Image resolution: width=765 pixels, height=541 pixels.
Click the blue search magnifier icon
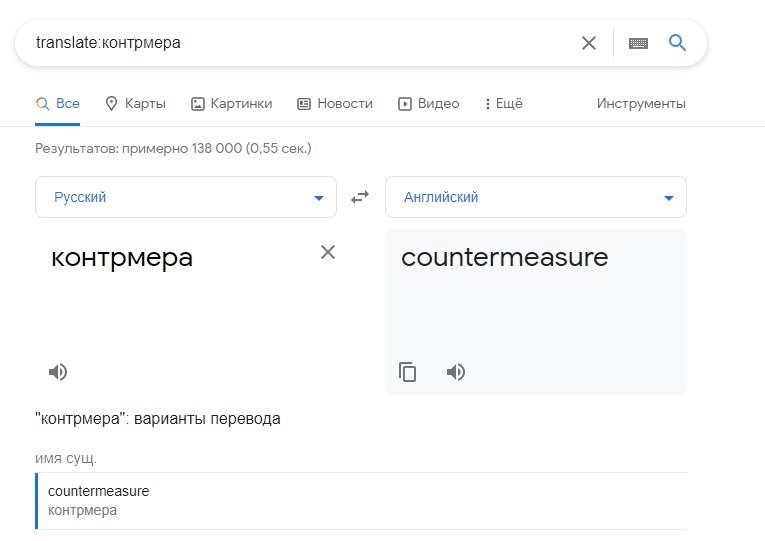(x=677, y=42)
